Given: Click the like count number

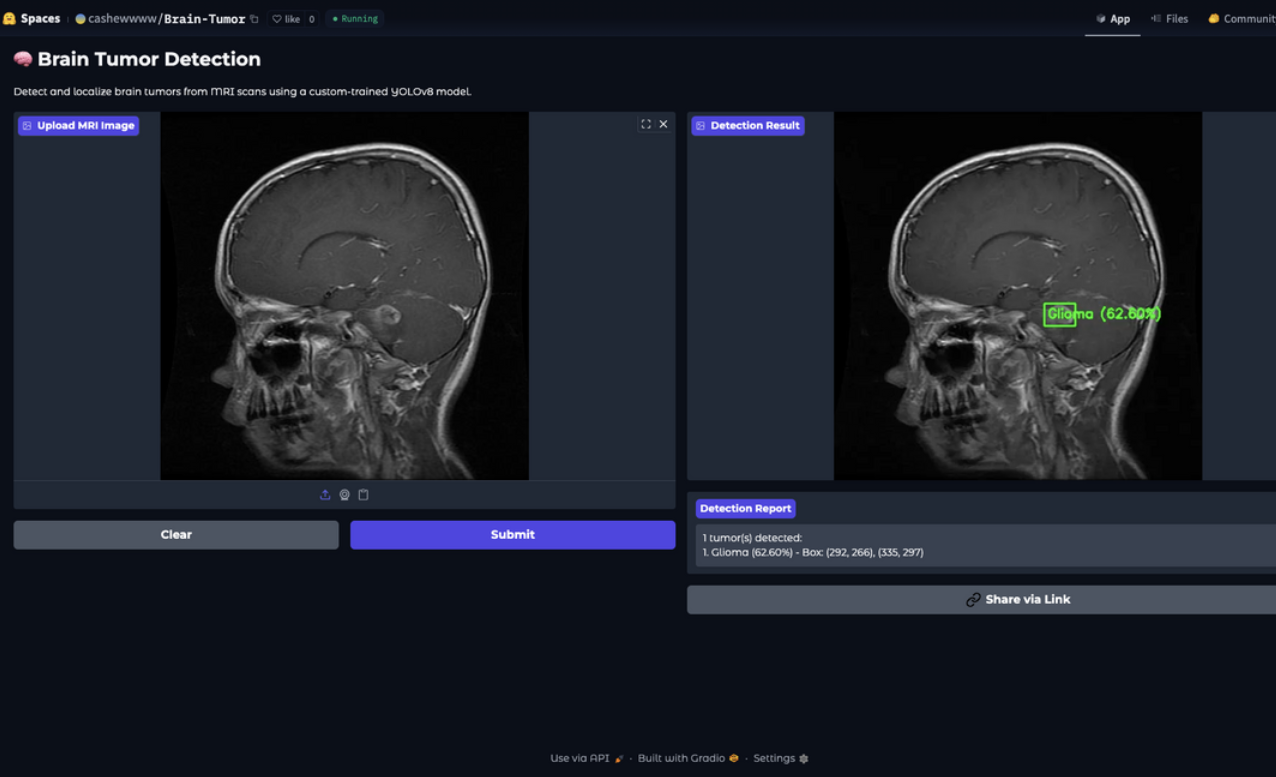Looking at the screenshot, I should click(311, 19).
